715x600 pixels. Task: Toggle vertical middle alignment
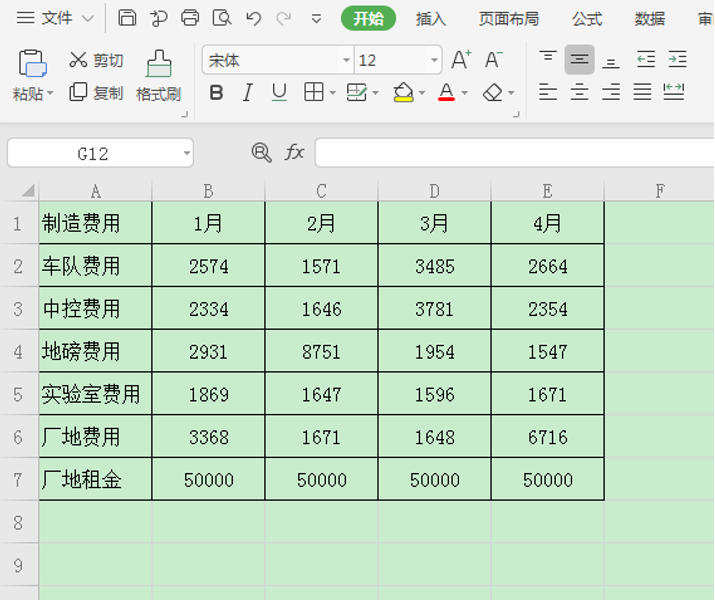point(579,59)
